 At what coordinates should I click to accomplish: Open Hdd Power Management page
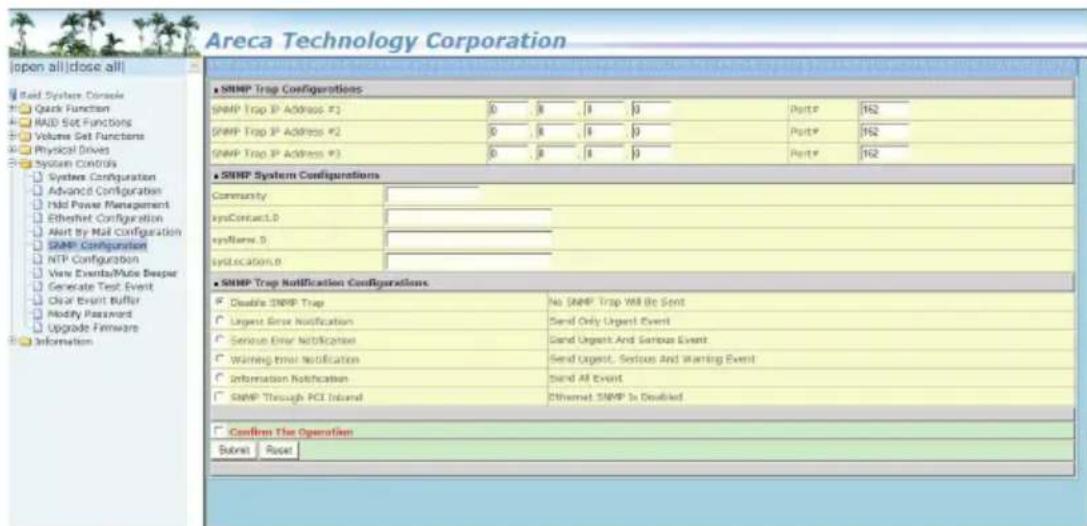[108, 204]
